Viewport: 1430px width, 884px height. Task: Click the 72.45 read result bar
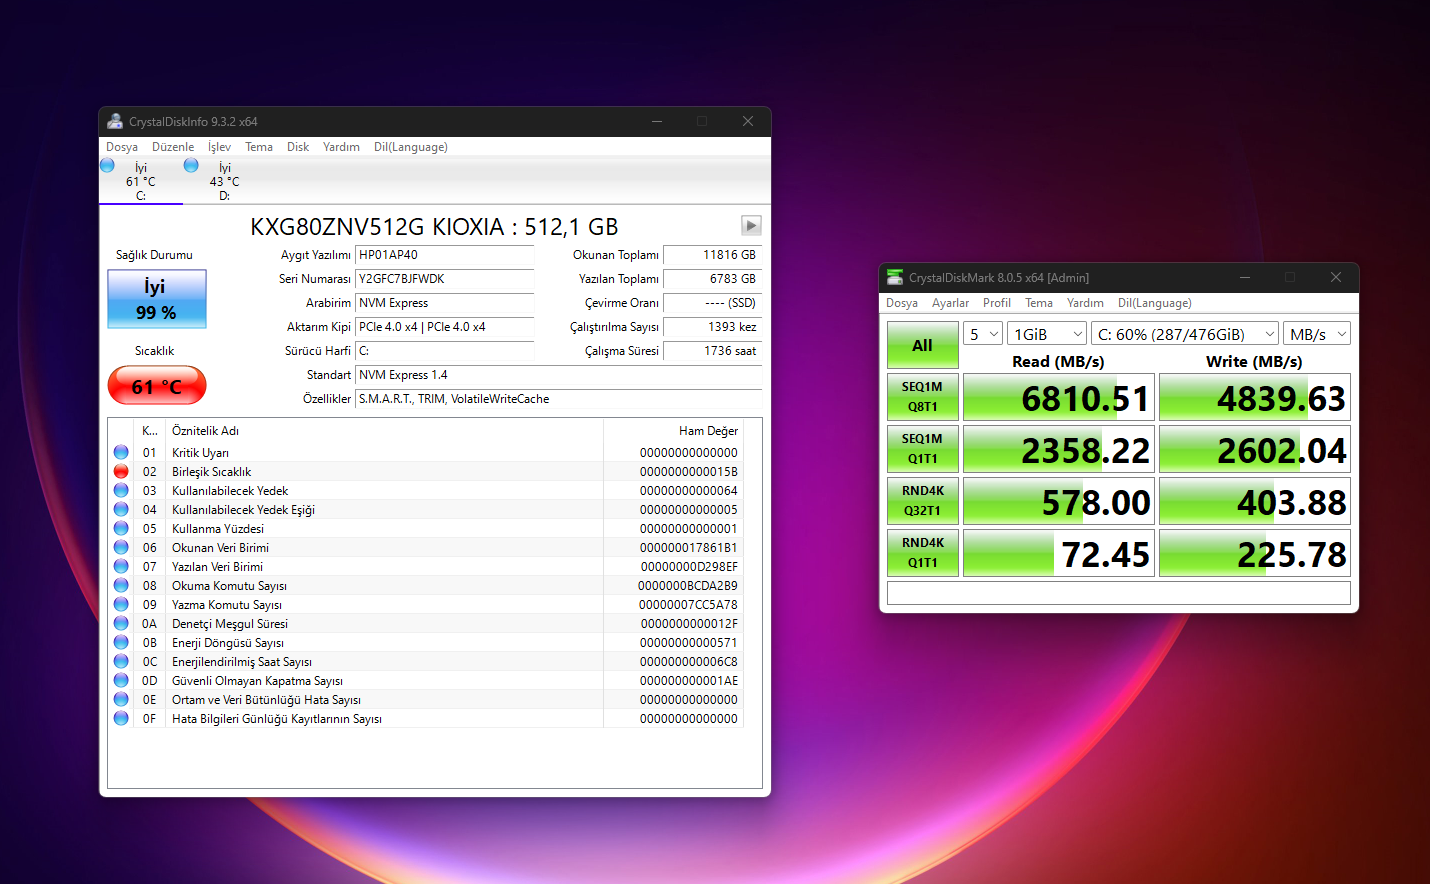click(1059, 553)
